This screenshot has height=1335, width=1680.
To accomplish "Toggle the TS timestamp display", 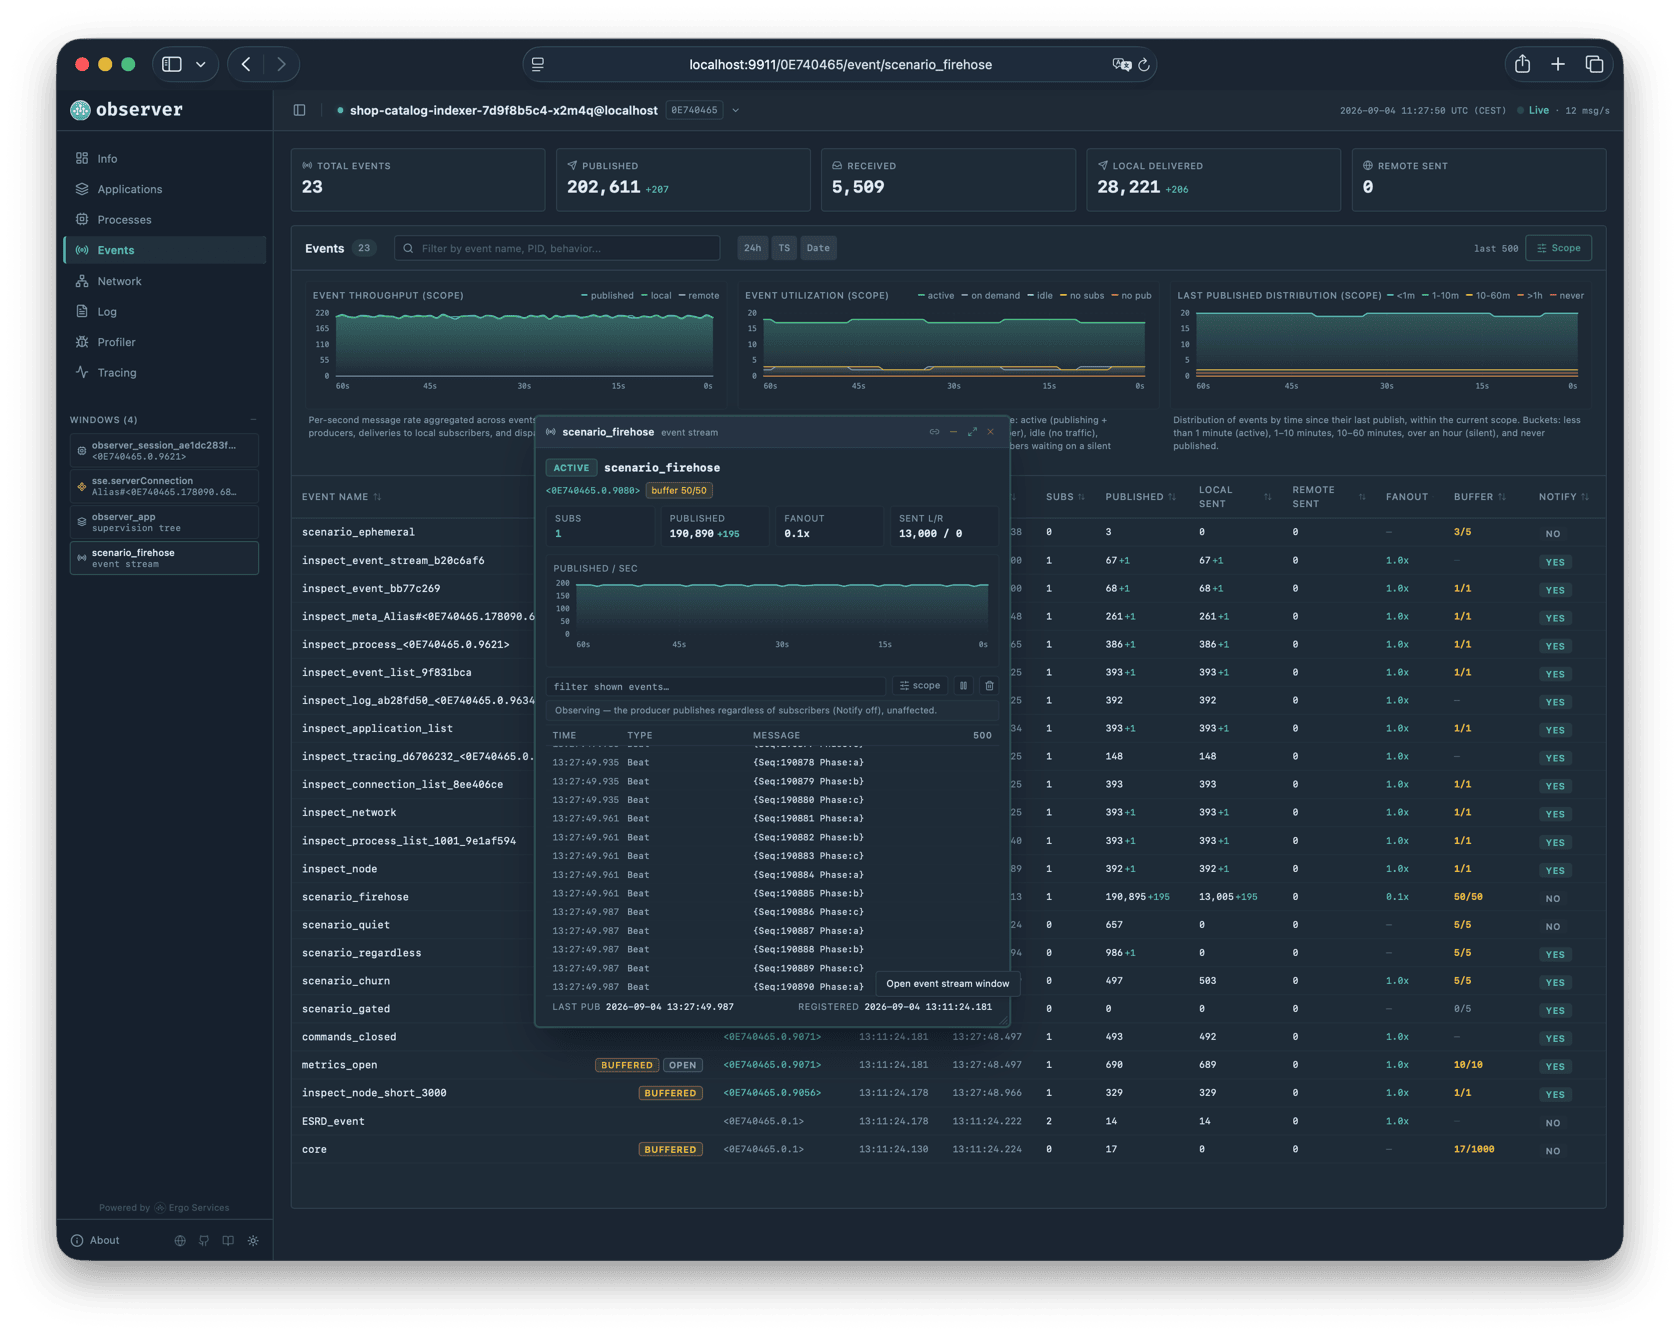I will [x=784, y=248].
